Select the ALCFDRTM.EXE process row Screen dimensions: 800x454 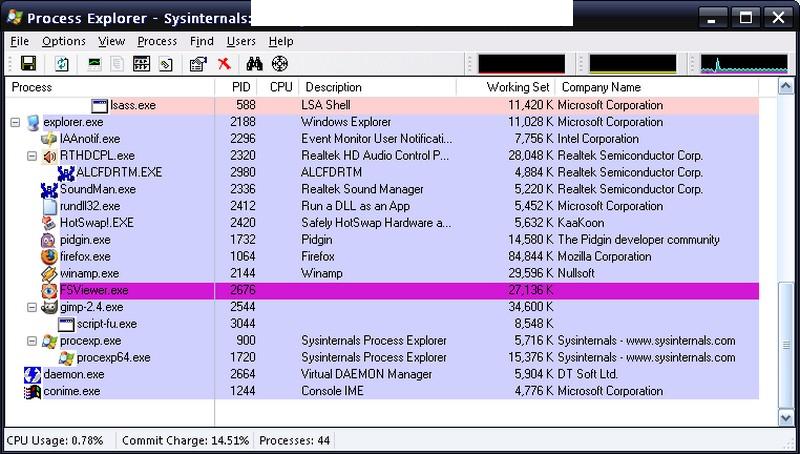click(382, 173)
